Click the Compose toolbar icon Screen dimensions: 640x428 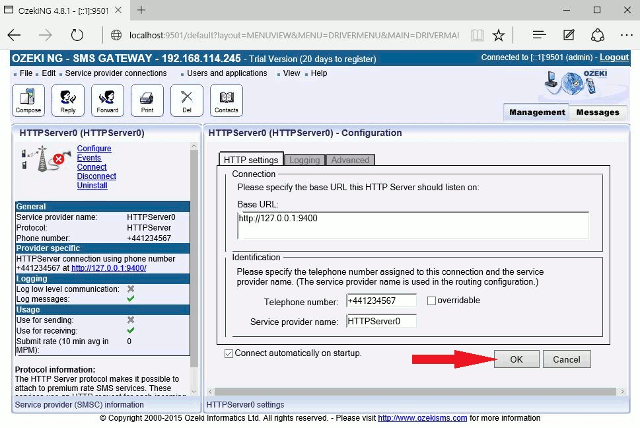pyautogui.click(x=27, y=101)
